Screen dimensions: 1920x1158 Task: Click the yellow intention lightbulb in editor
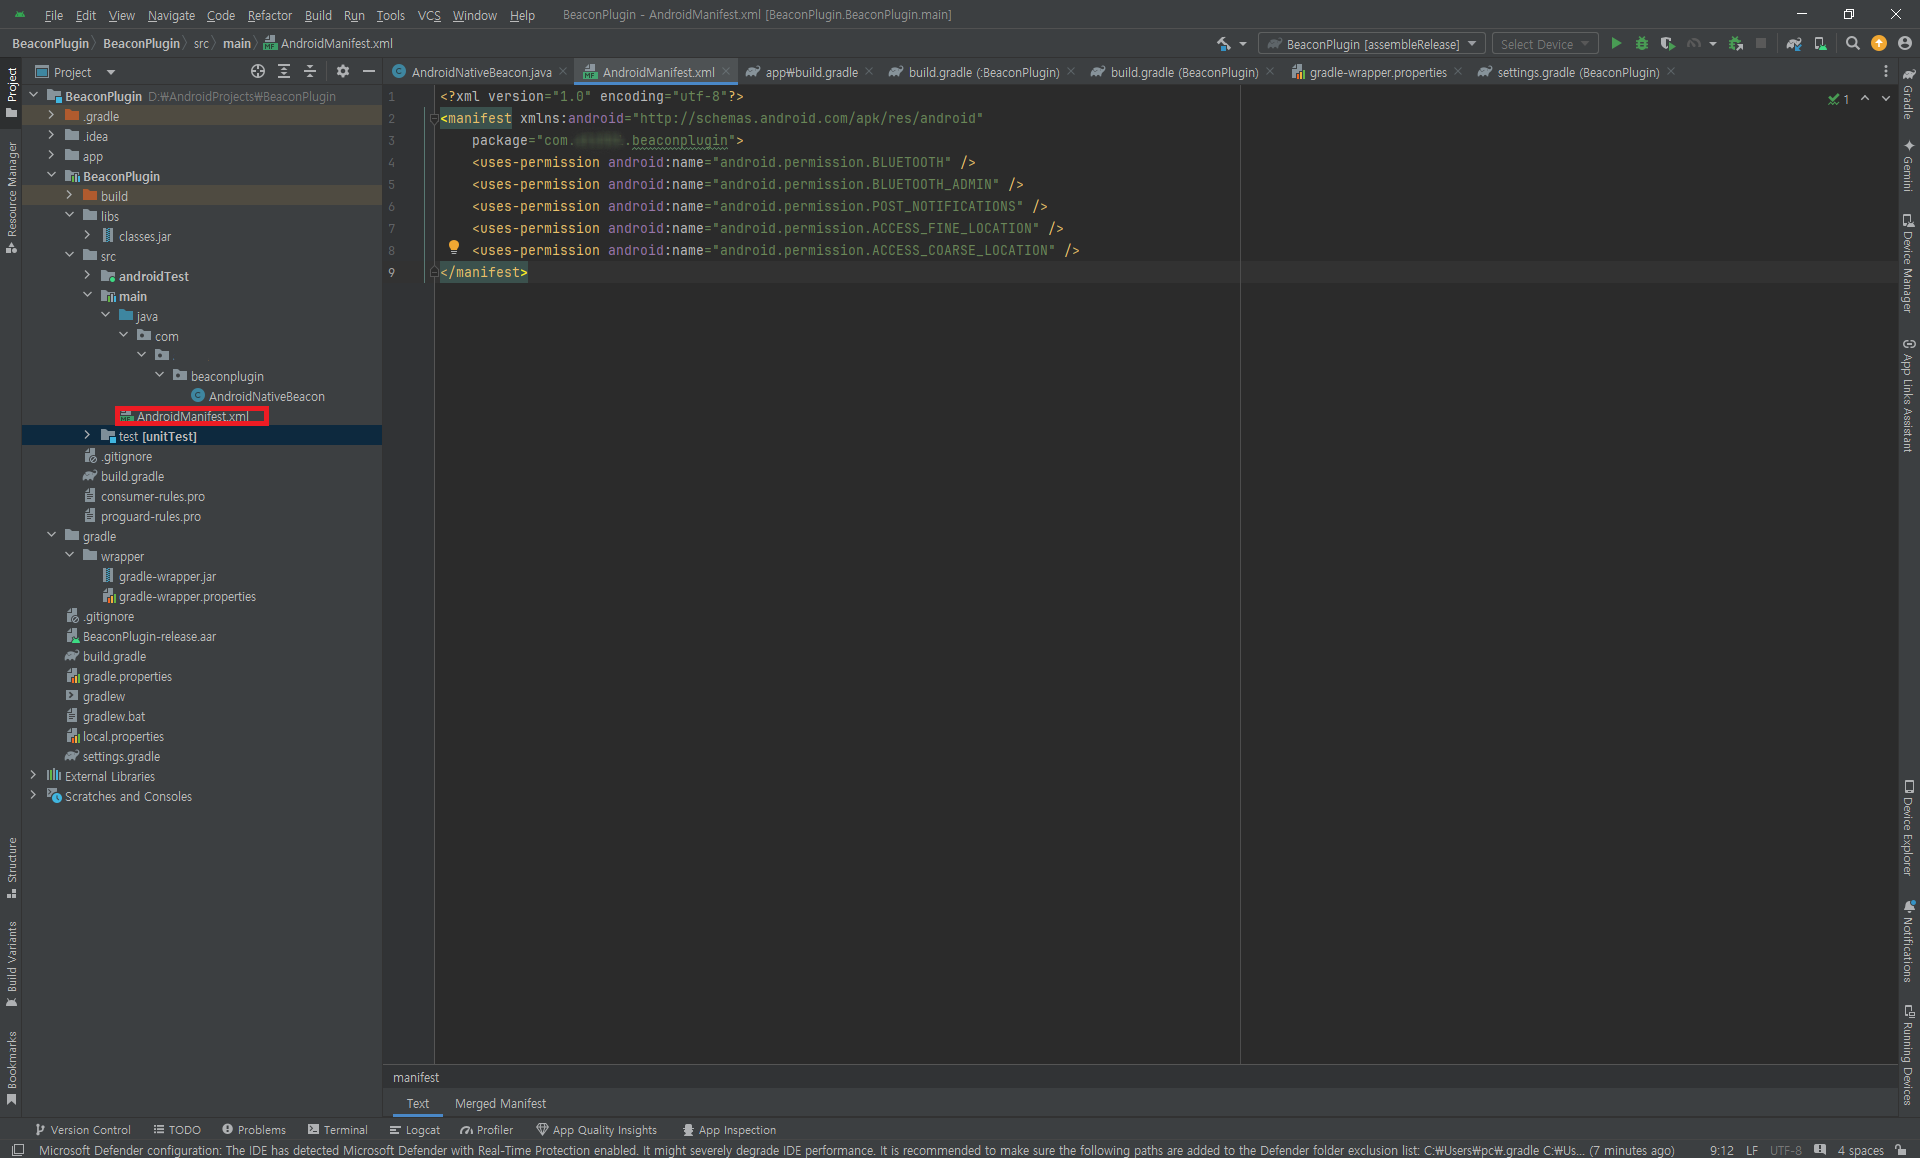point(454,247)
